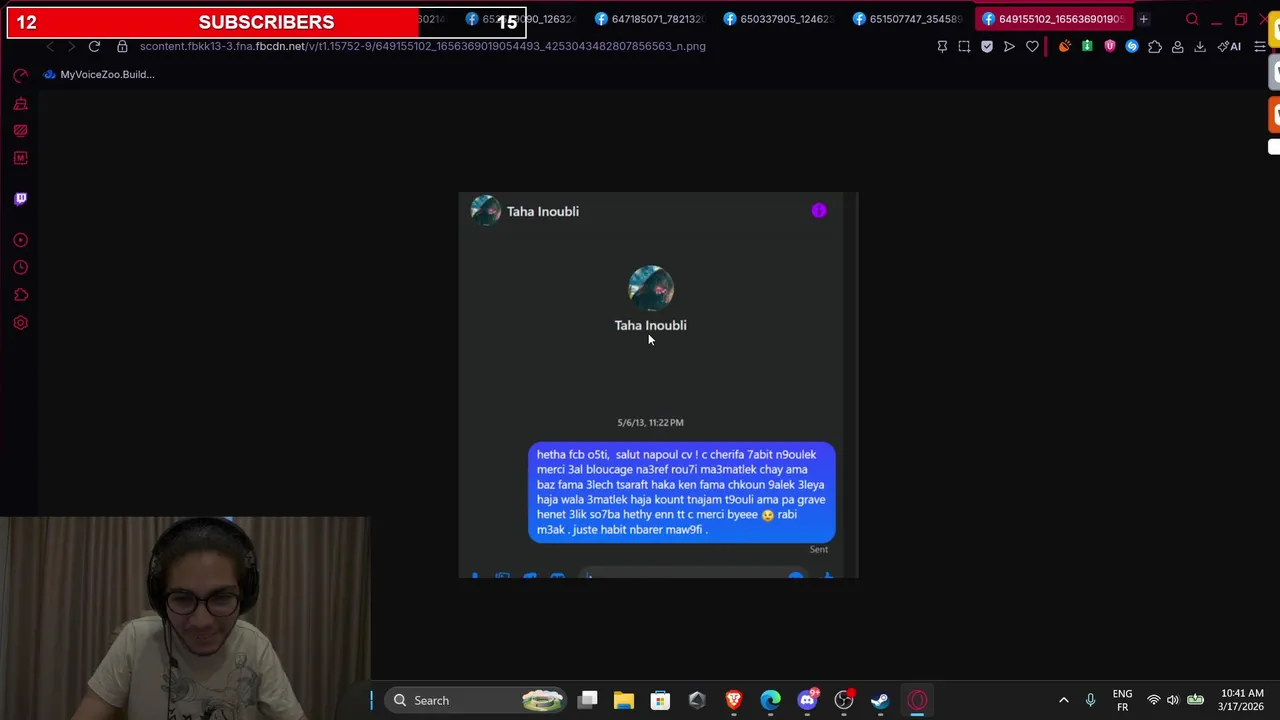Search tabs with the magnifier icon

tap(1192, 19)
